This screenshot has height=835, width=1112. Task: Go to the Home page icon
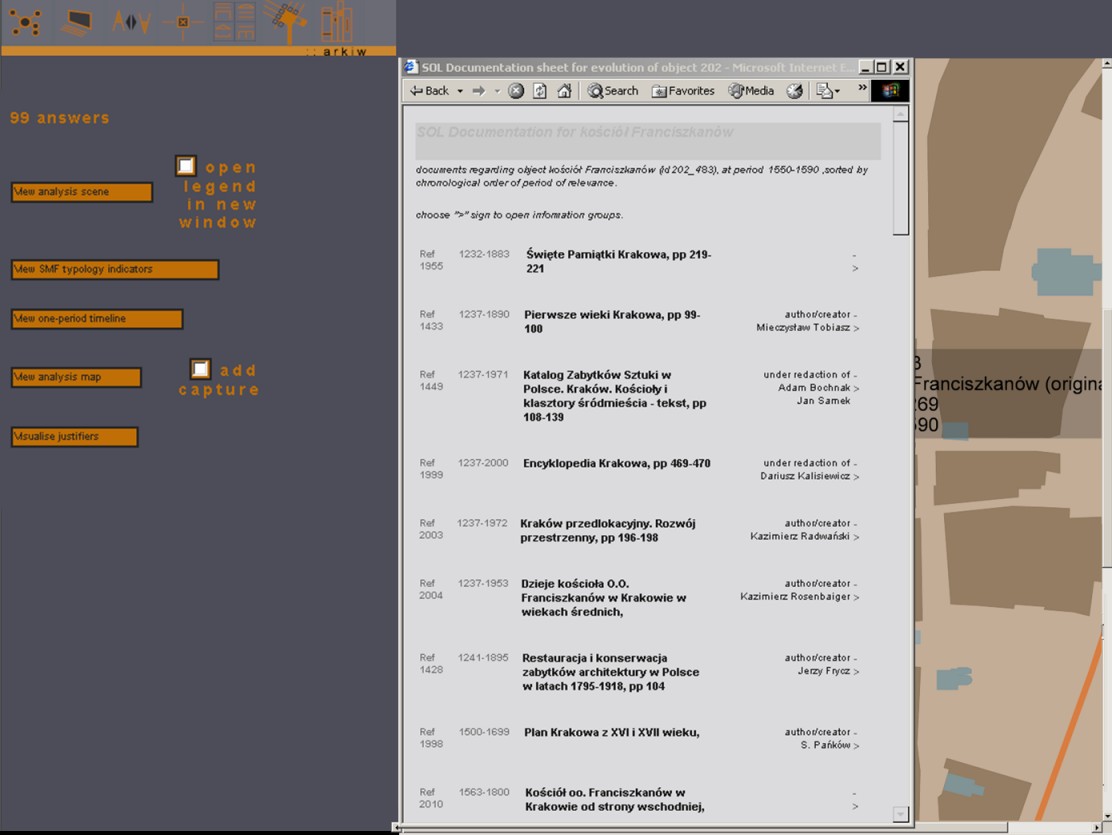(565, 91)
